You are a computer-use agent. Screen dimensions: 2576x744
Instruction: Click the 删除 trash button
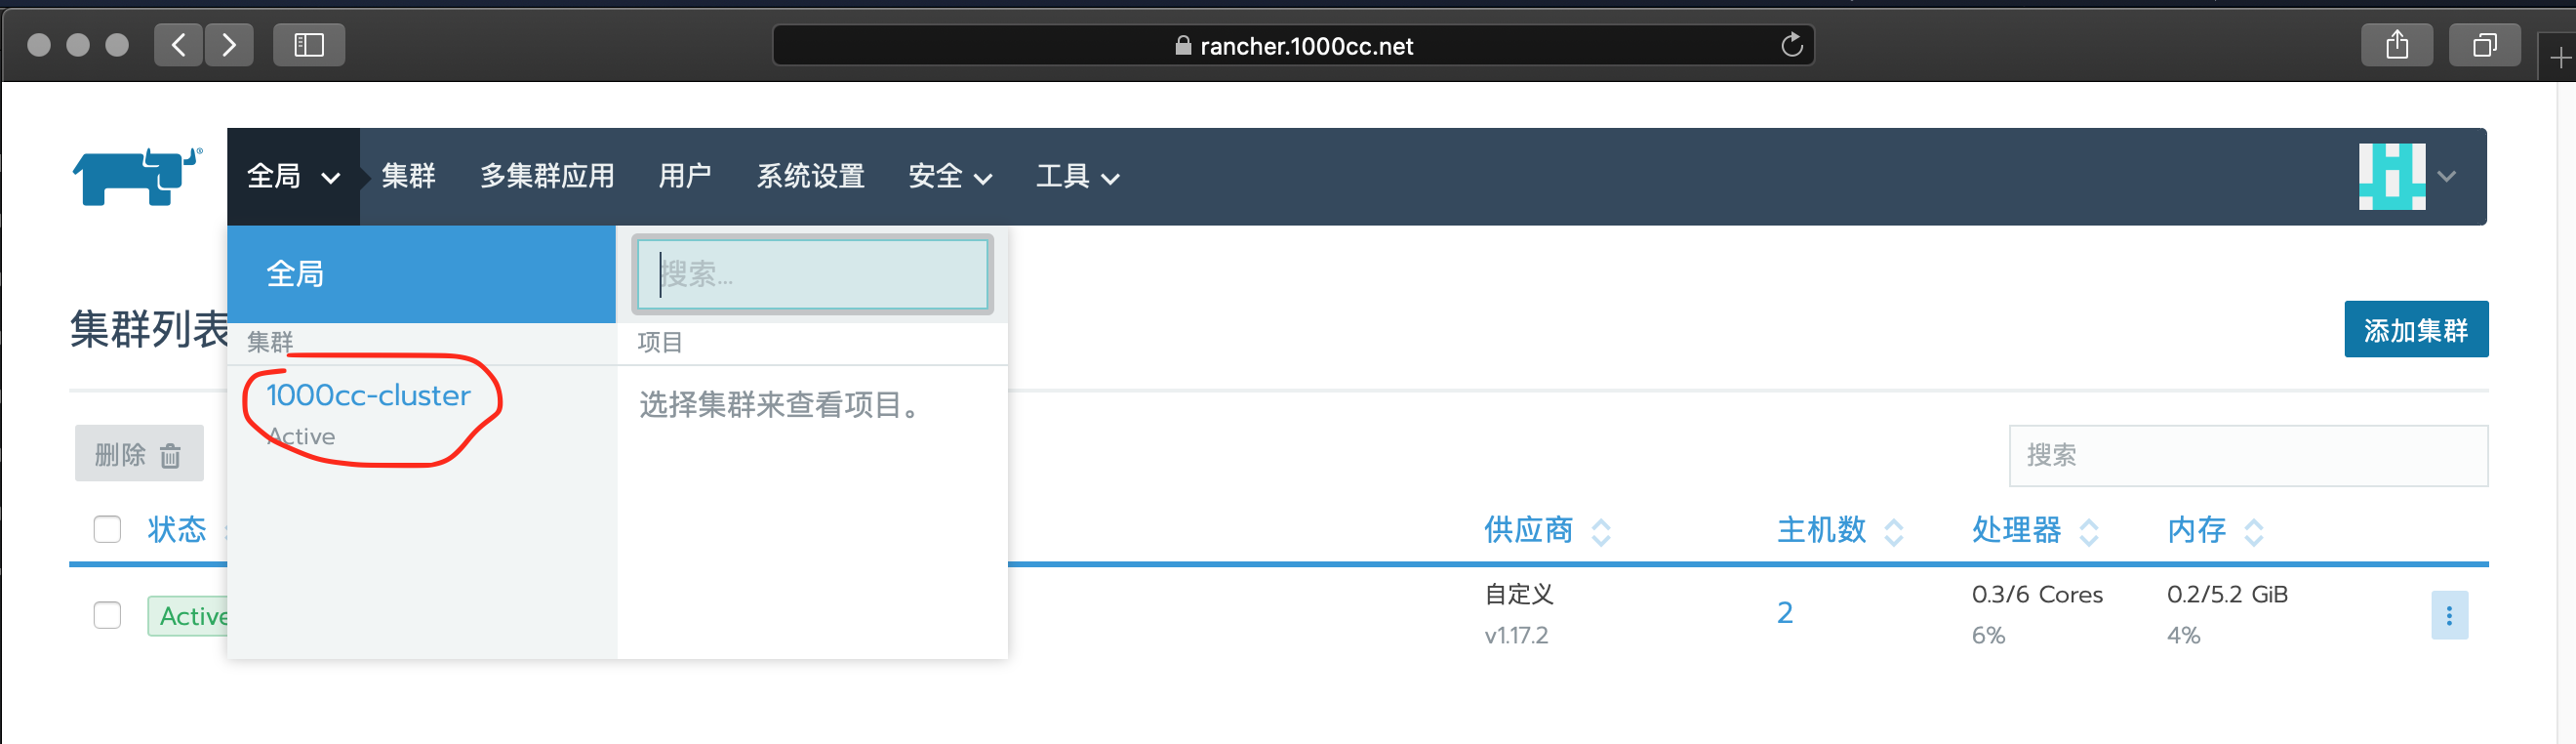coord(139,454)
